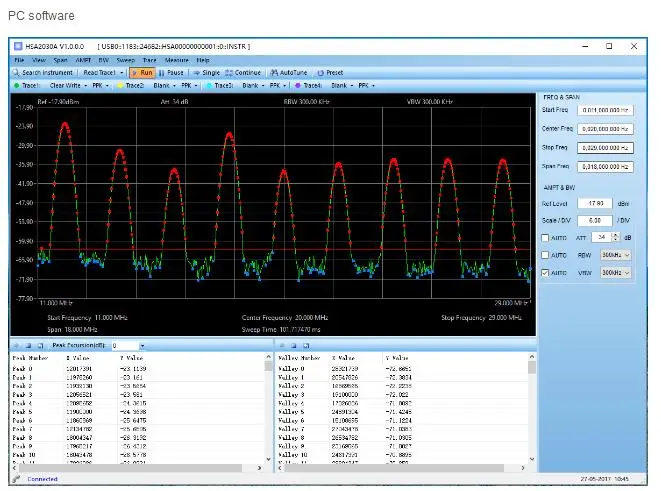Select the yellow Trace2 label
The image size is (661, 491).
pos(134,85)
